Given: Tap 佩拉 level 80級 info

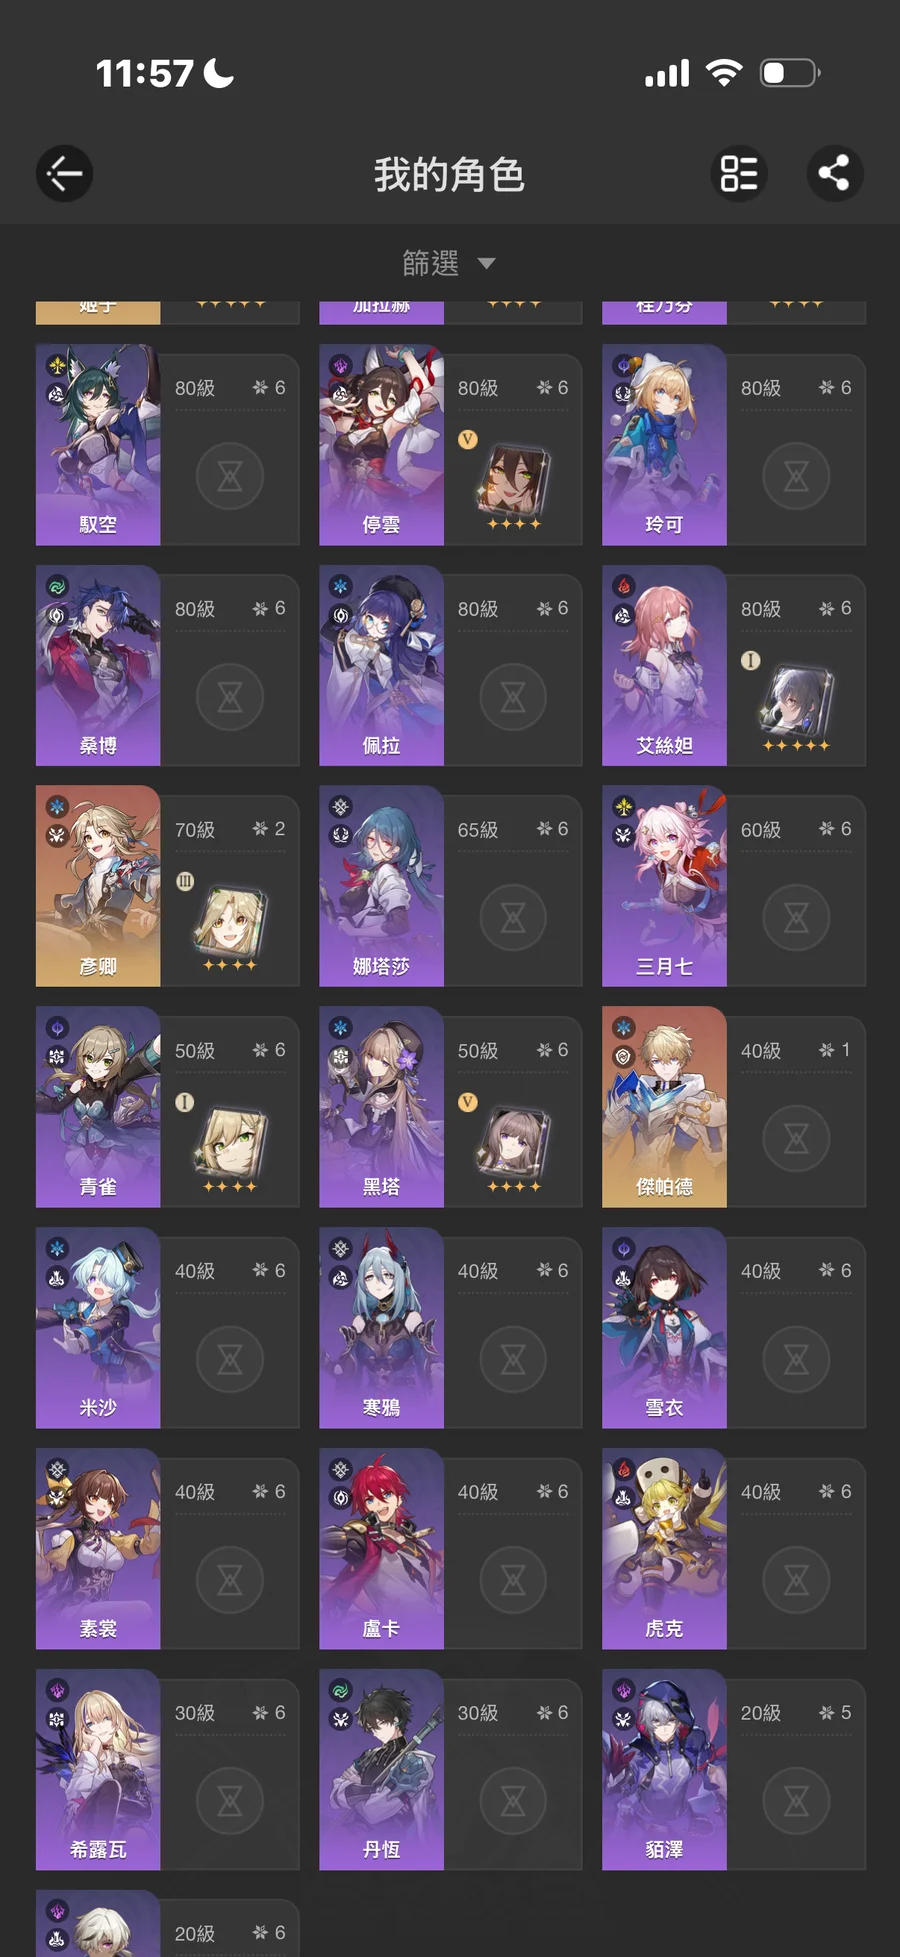Looking at the screenshot, I should click(x=478, y=609).
